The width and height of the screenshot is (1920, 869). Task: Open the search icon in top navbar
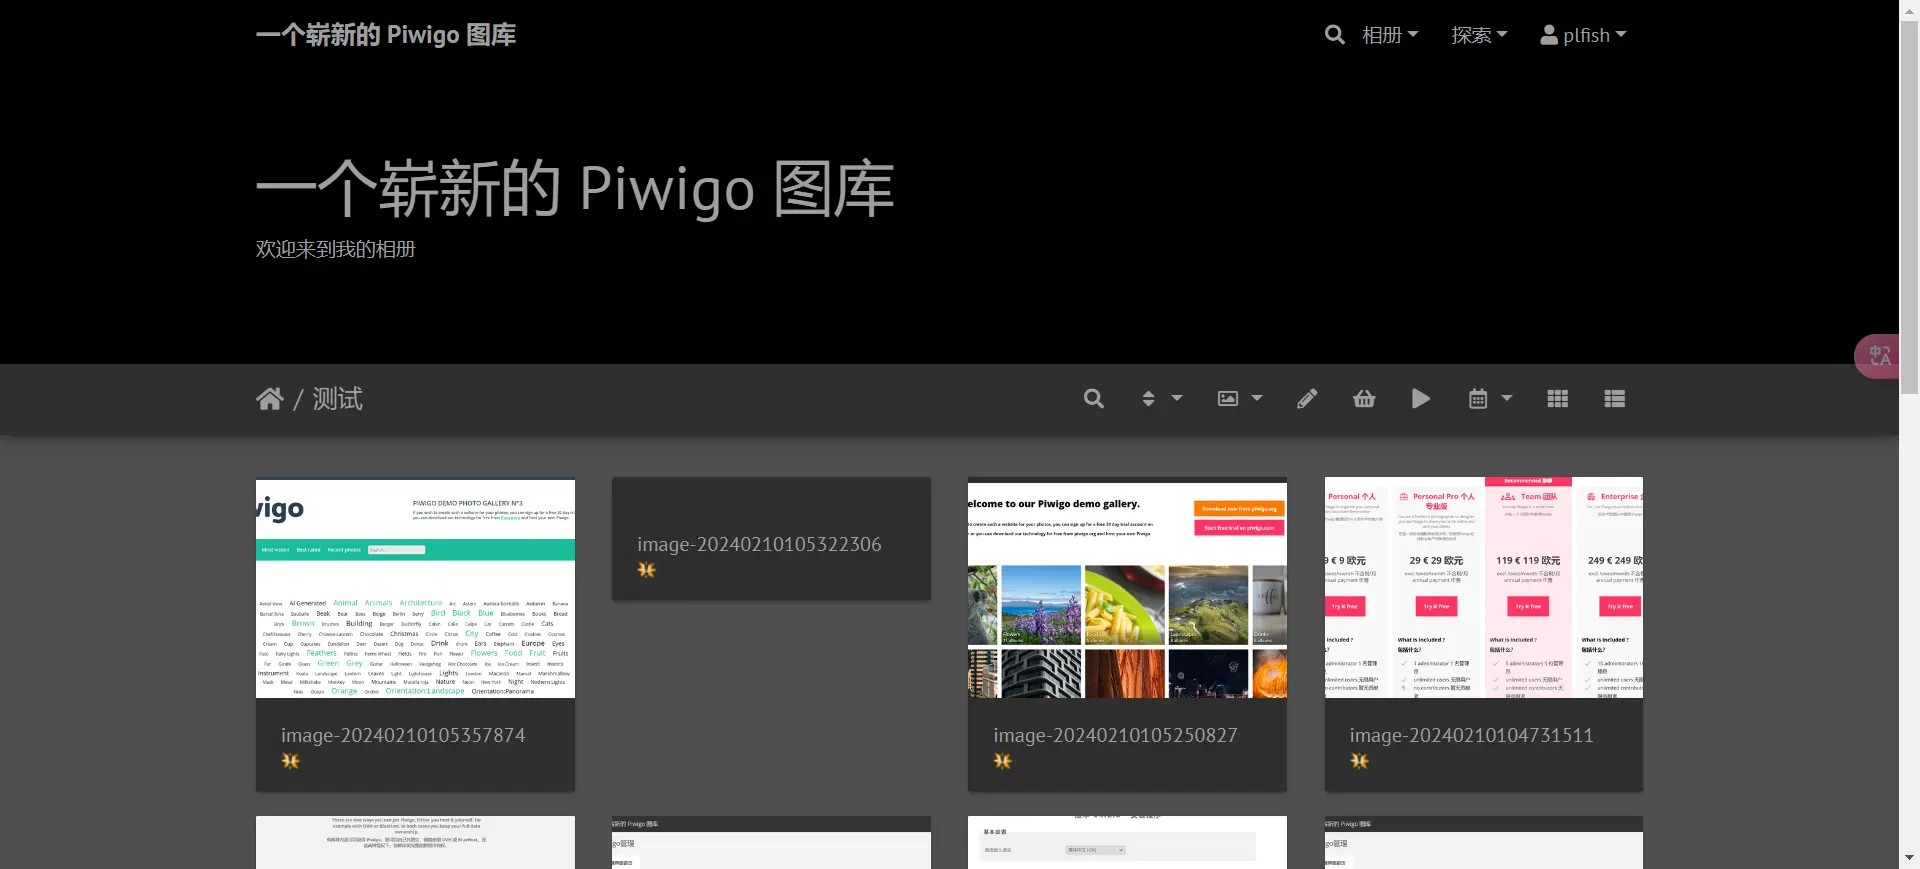pos(1334,35)
